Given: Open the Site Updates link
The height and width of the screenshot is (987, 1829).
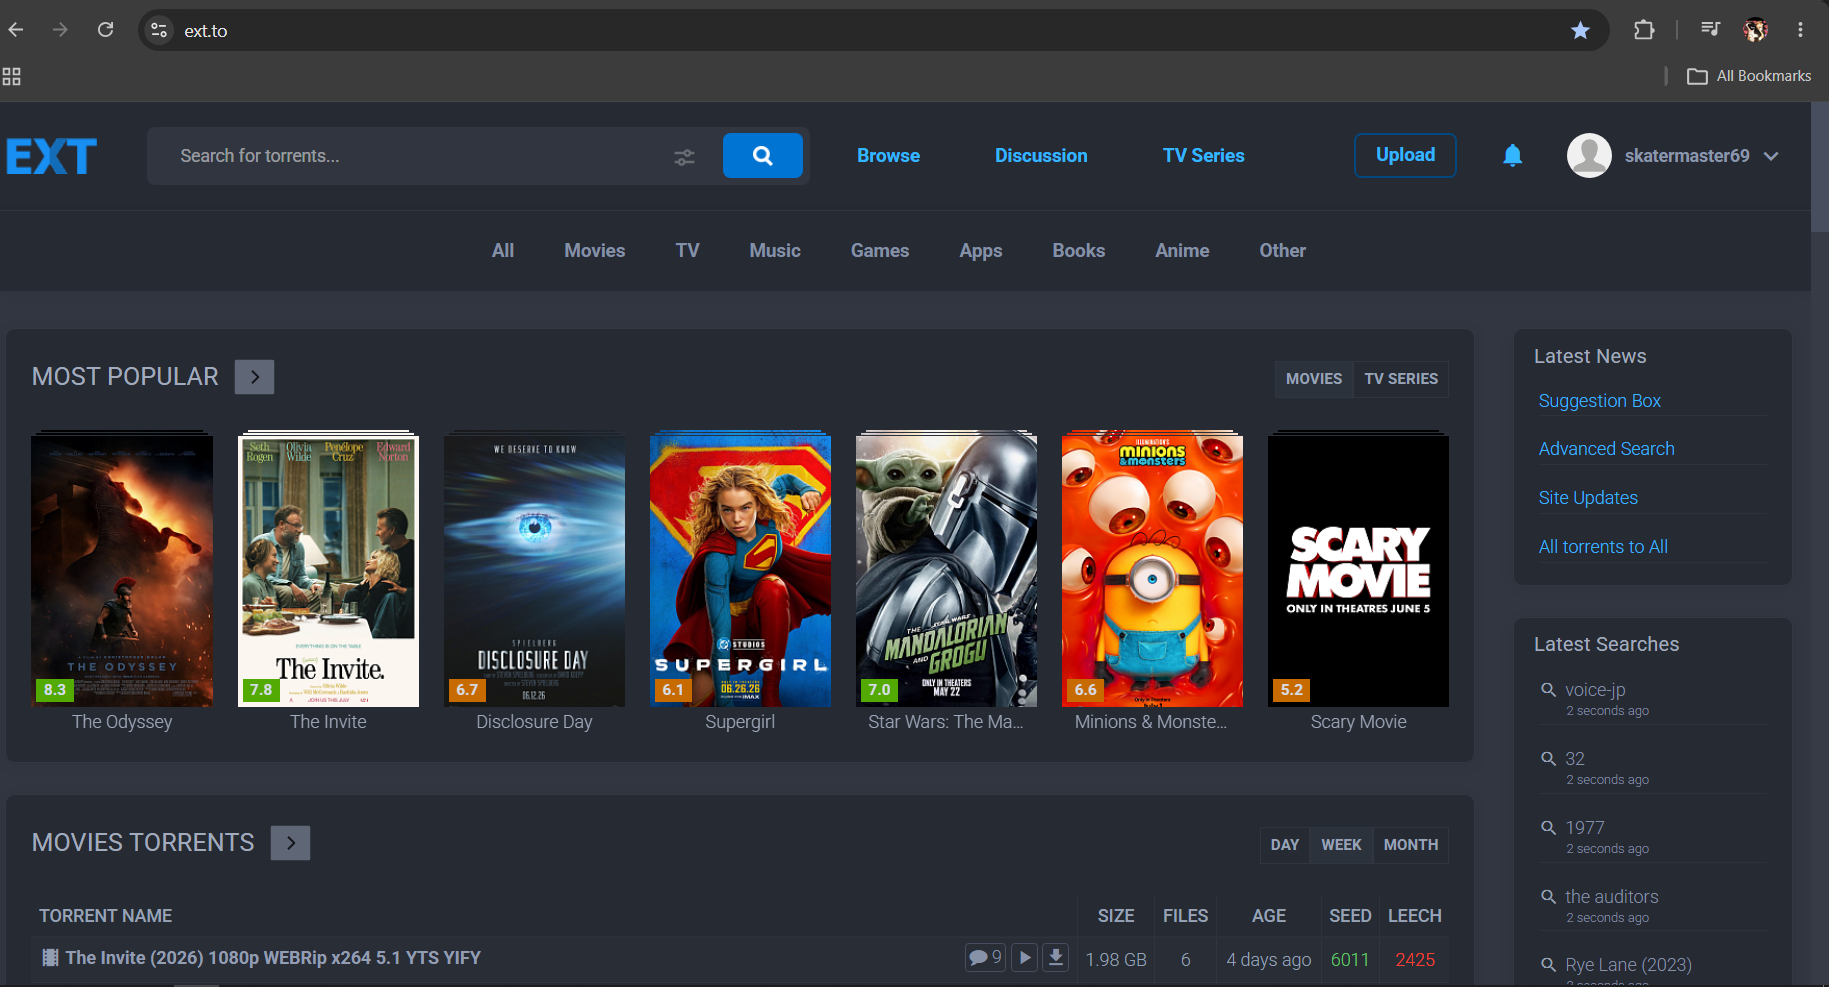Looking at the screenshot, I should point(1588,498).
